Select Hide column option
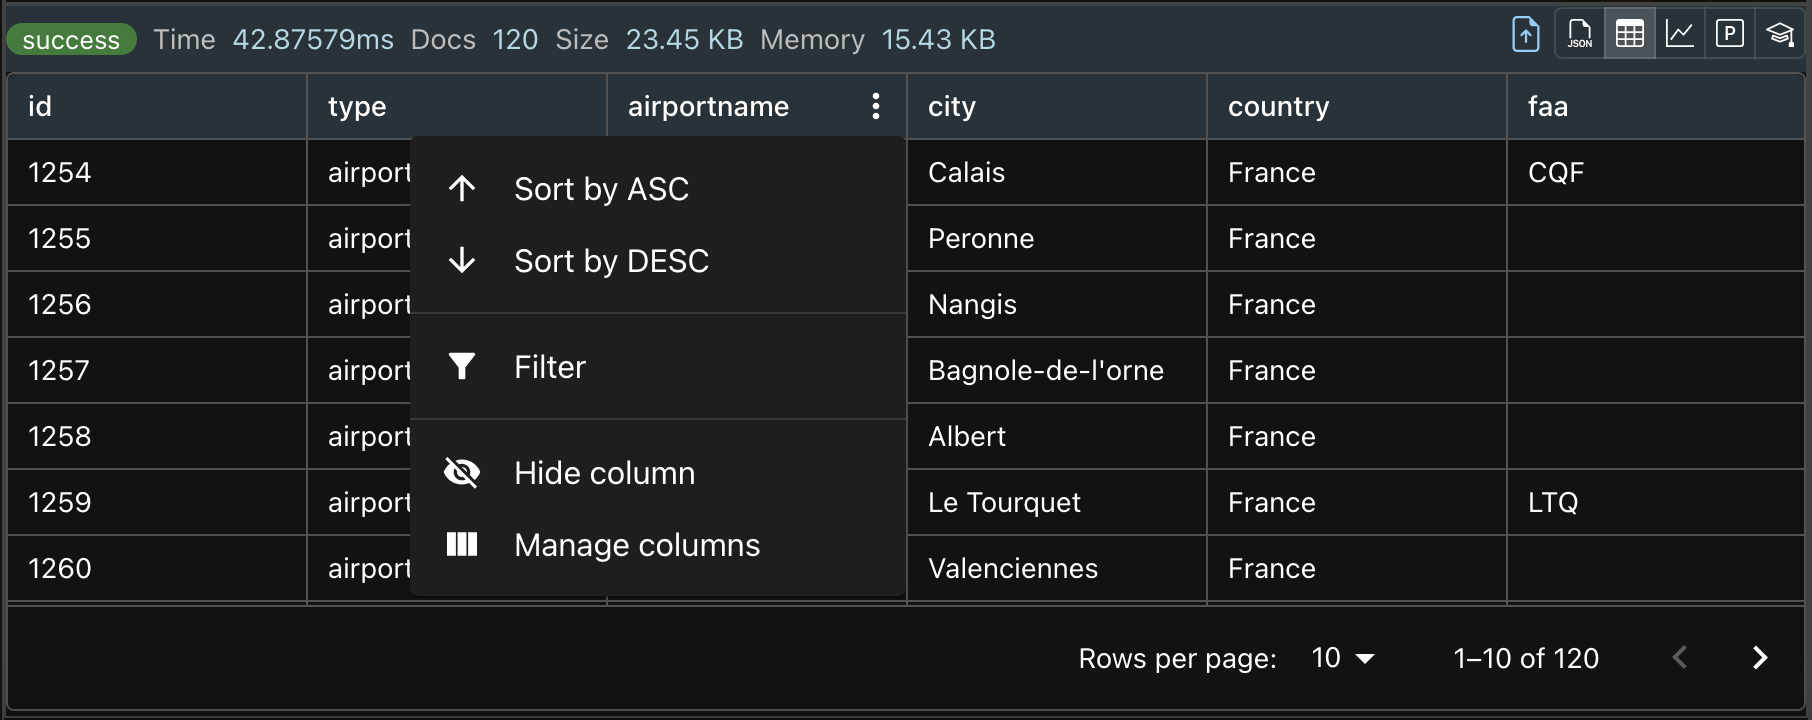Viewport: 1812px width, 720px height. (x=658, y=472)
